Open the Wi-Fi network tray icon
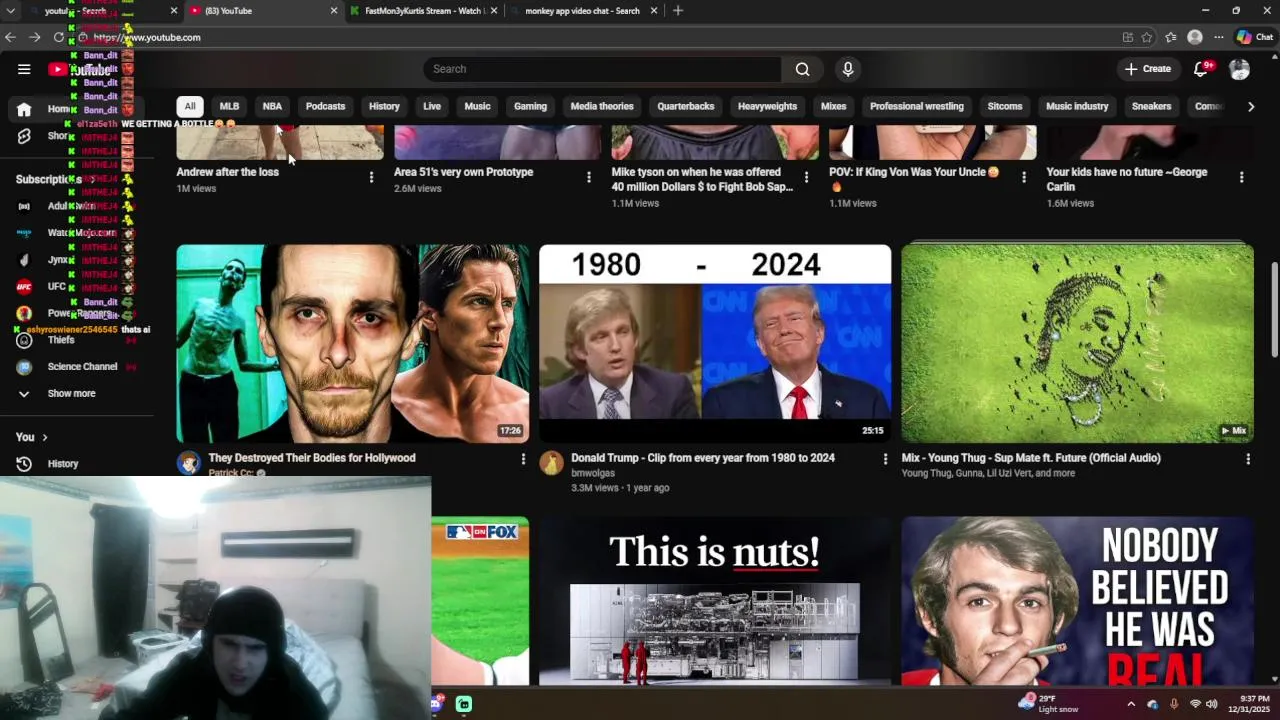 point(1194,704)
